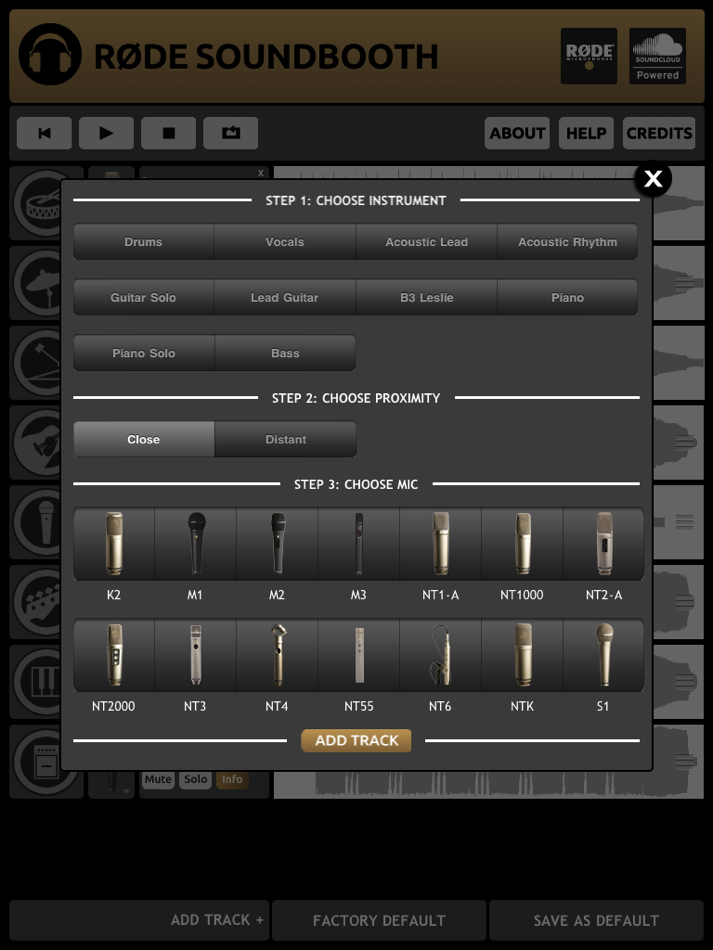
Task: Confirm with the gold ADD TRACK button
Action: pos(356,740)
